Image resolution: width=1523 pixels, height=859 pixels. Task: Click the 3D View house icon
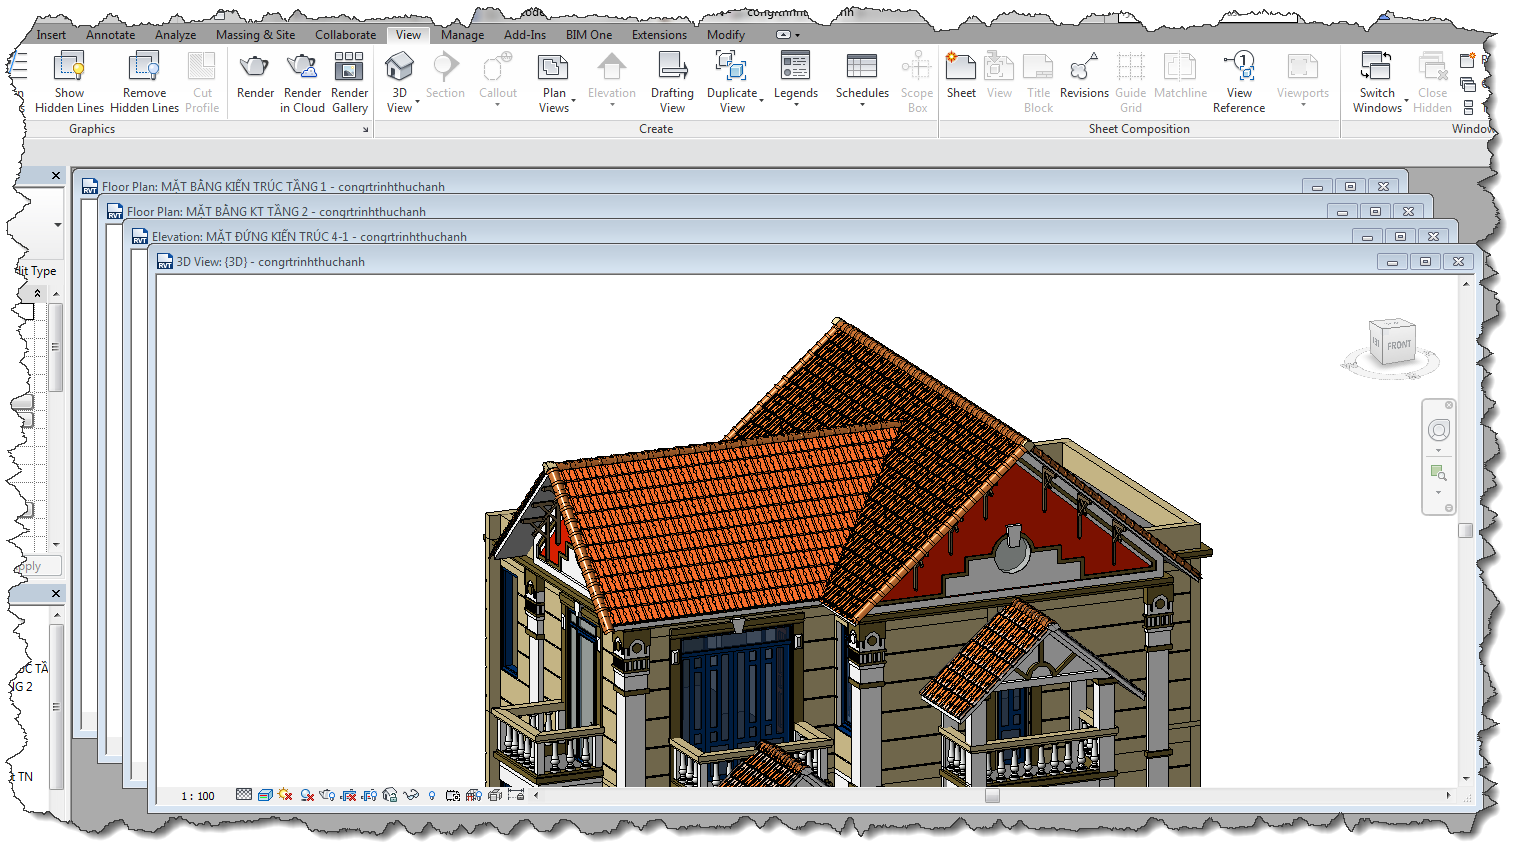point(399,67)
